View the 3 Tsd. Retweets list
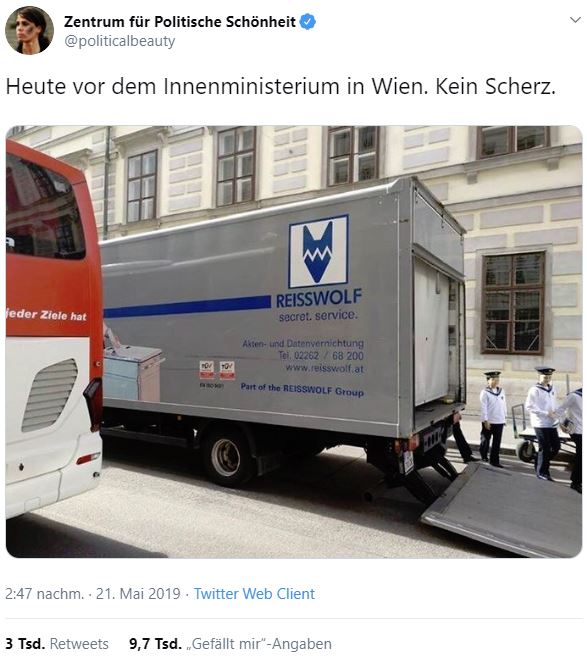The height and width of the screenshot is (658, 587). pyautogui.click(x=57, y=644)
